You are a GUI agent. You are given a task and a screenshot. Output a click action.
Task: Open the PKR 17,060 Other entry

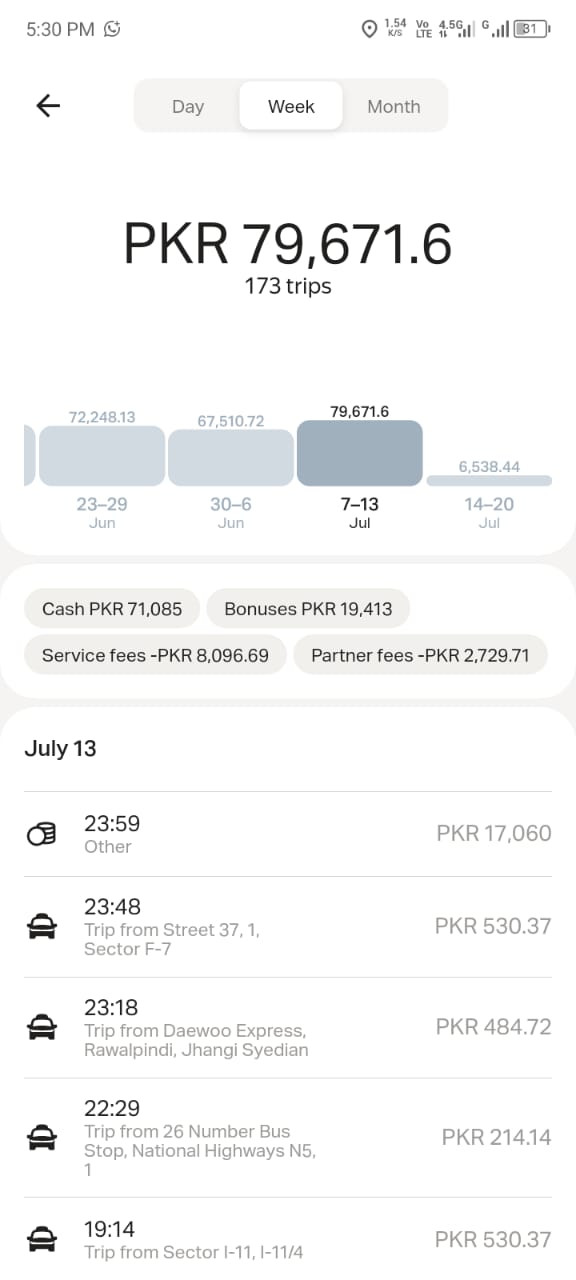[x=288, y=834]
